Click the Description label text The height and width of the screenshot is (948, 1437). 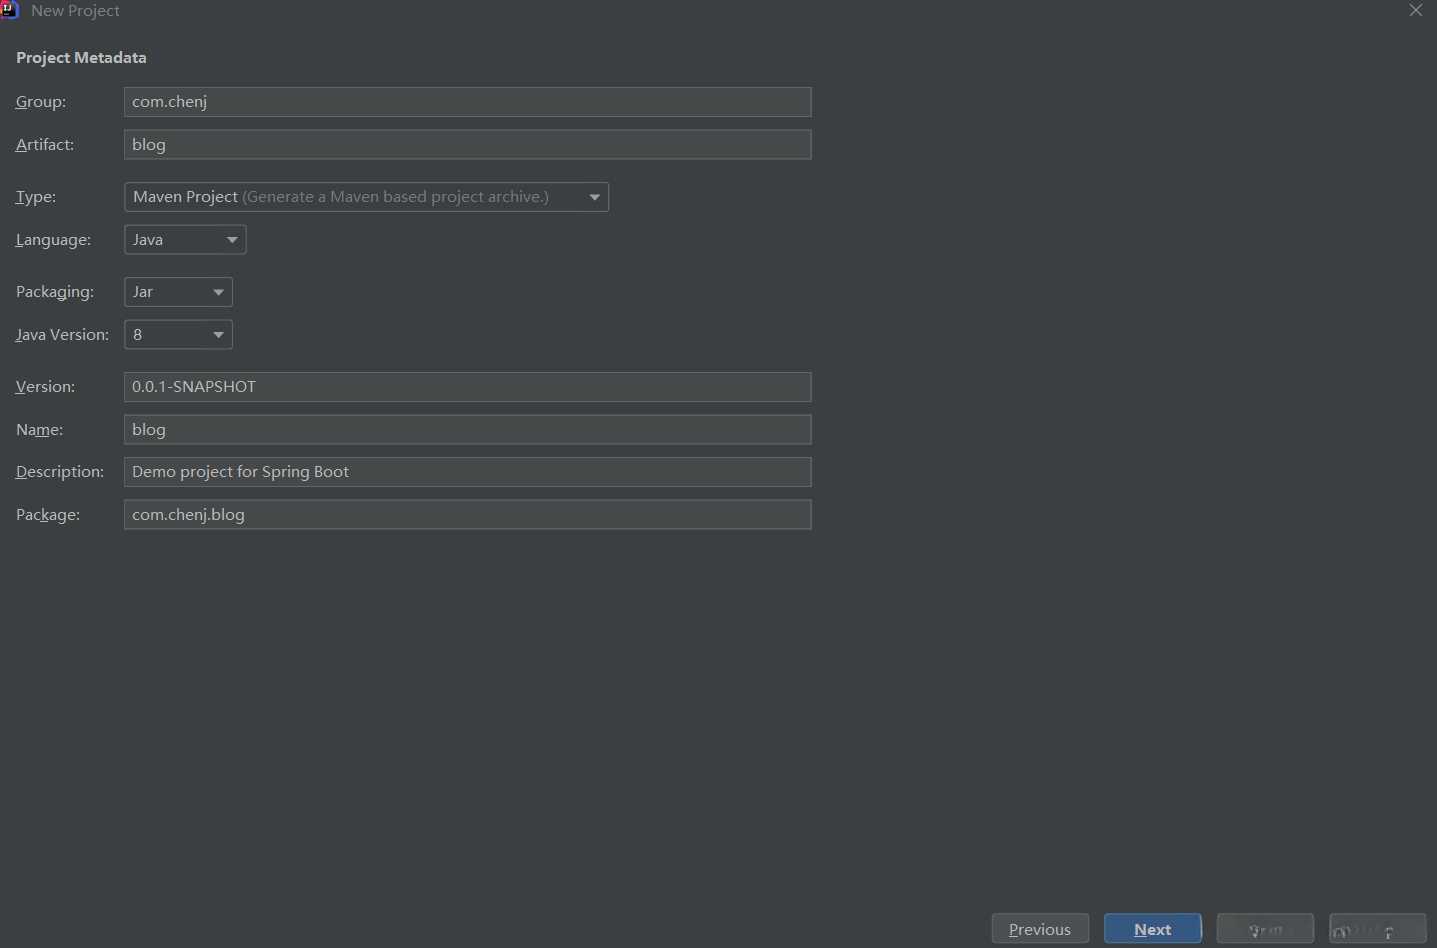click(60, 472)
